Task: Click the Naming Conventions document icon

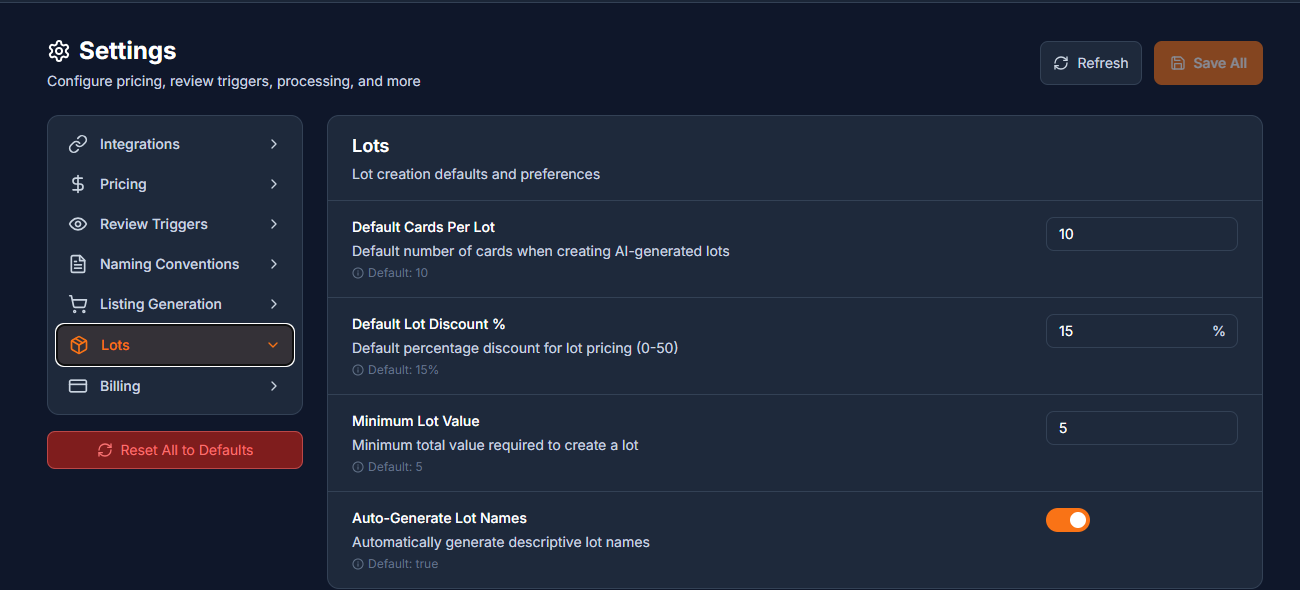Action: tap(78, 264)
